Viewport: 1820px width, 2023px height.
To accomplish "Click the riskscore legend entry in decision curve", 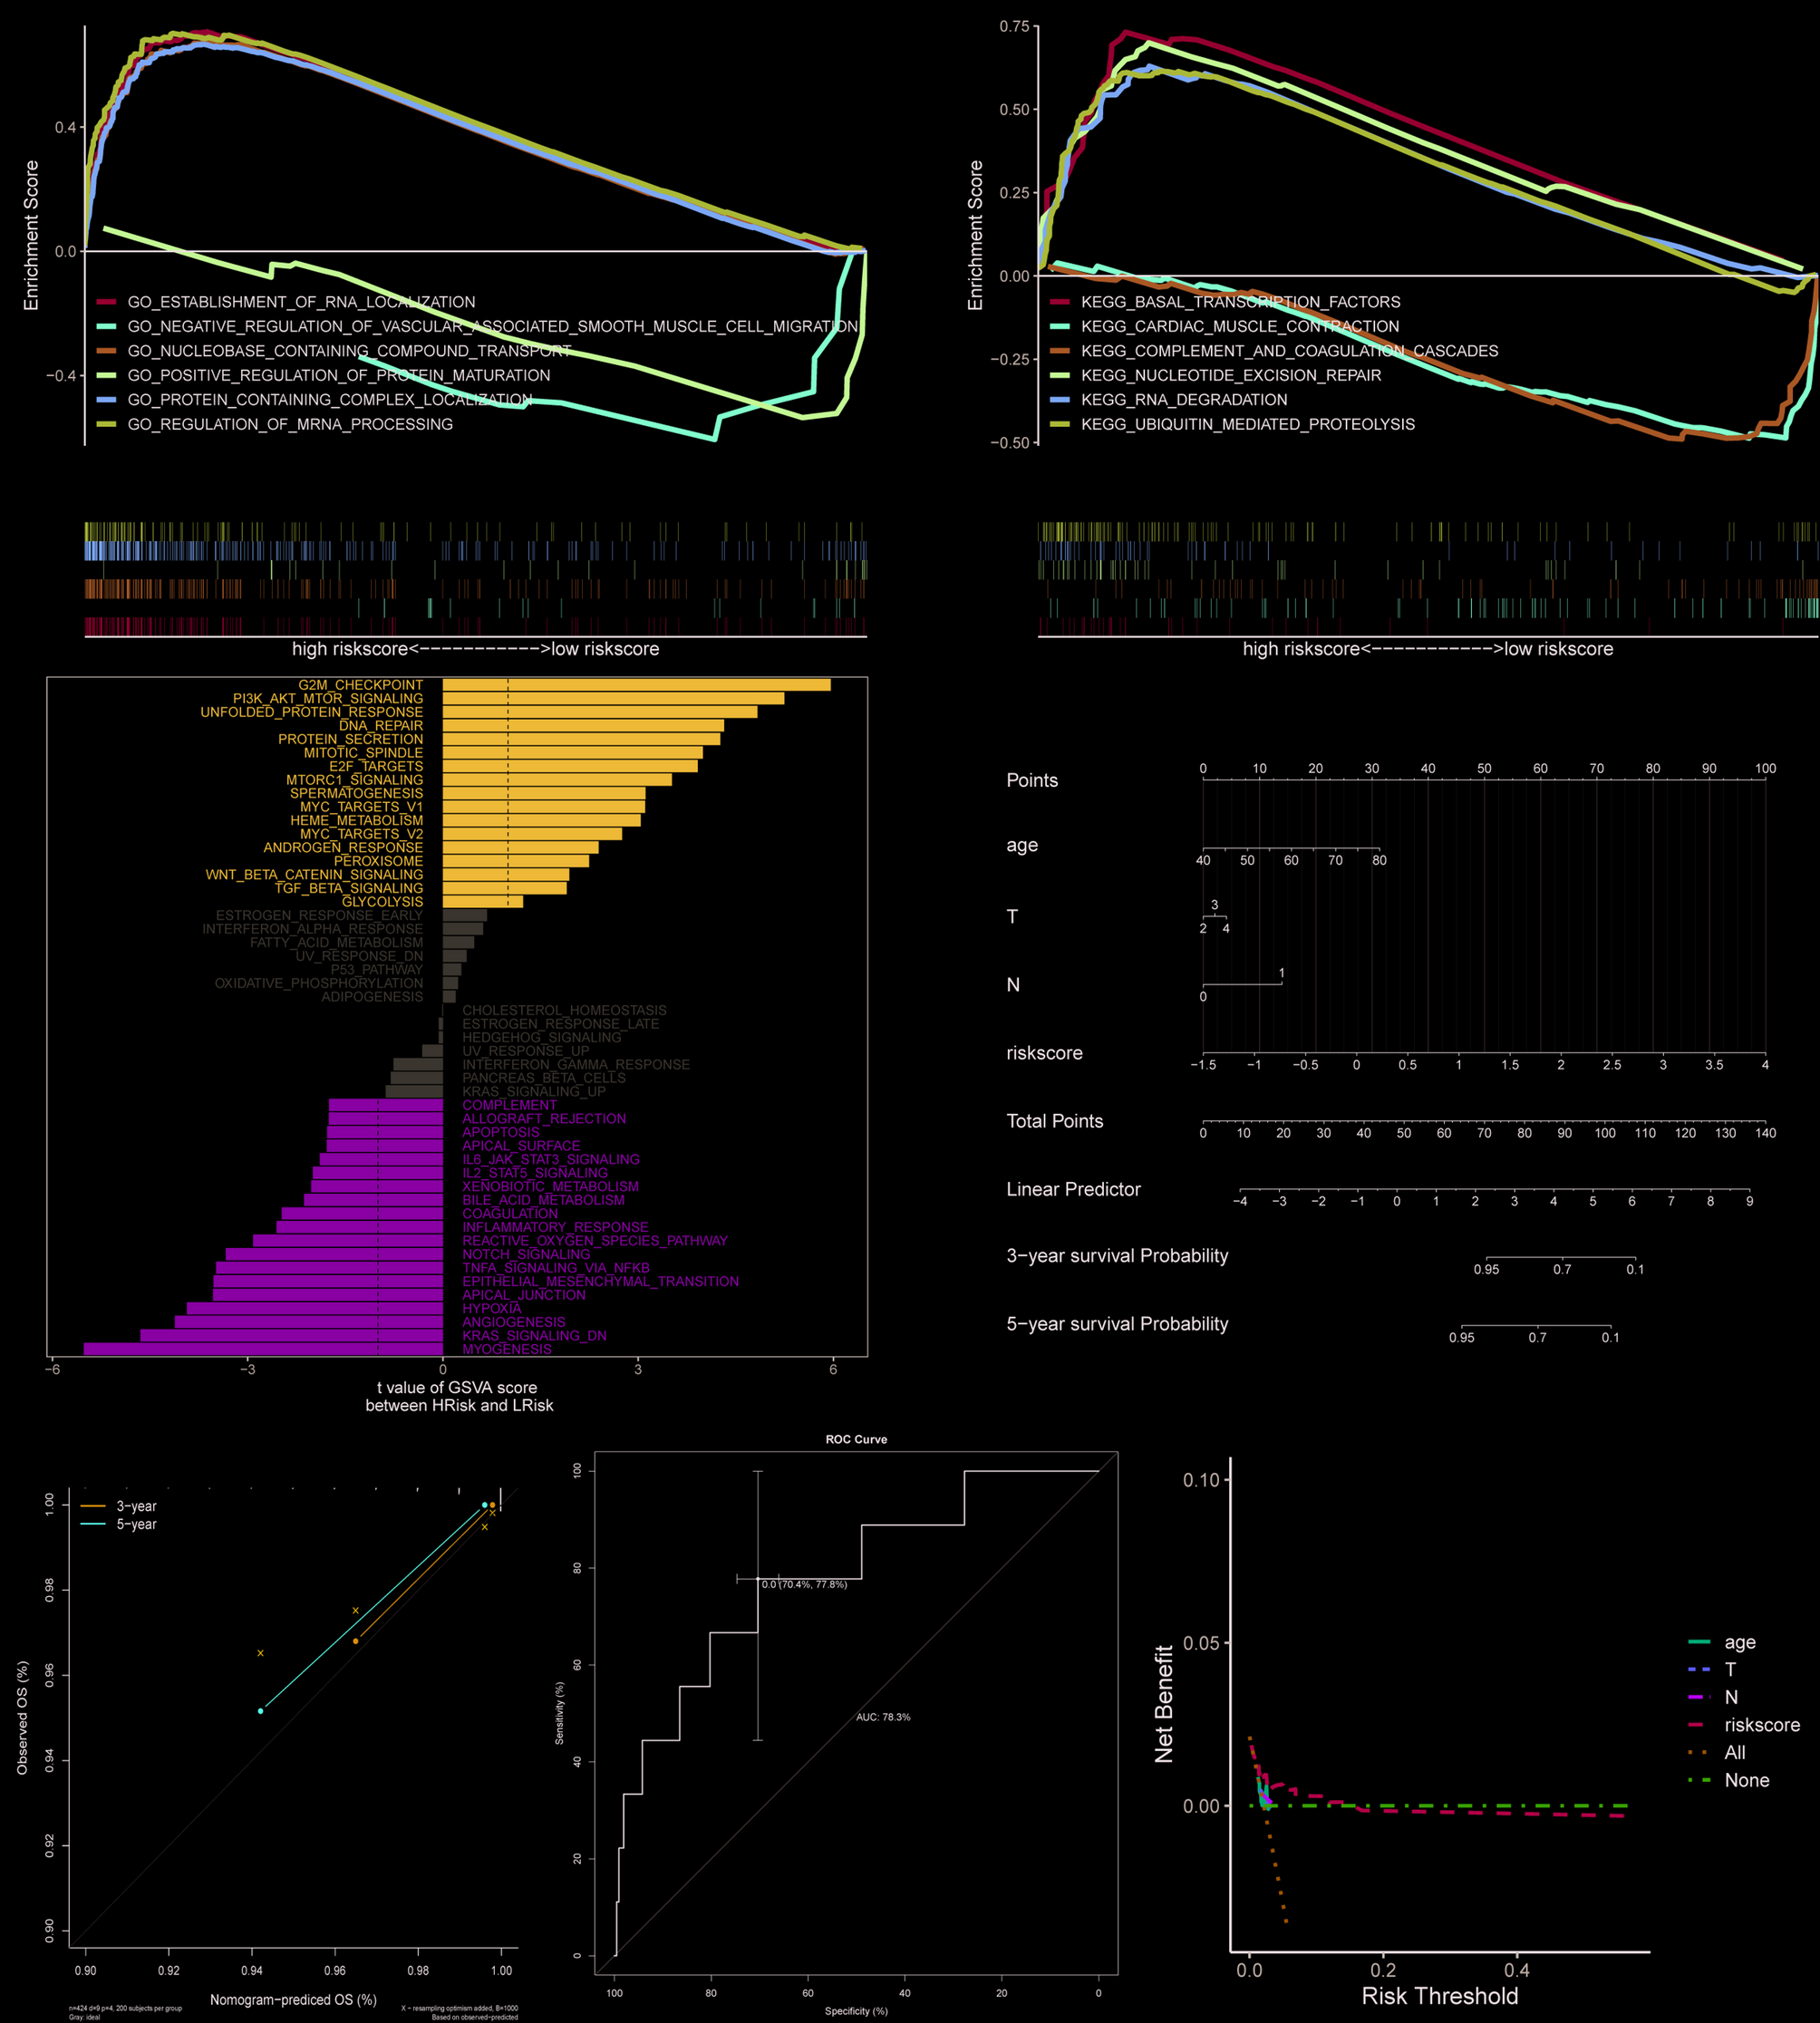I will 1761,1725.
